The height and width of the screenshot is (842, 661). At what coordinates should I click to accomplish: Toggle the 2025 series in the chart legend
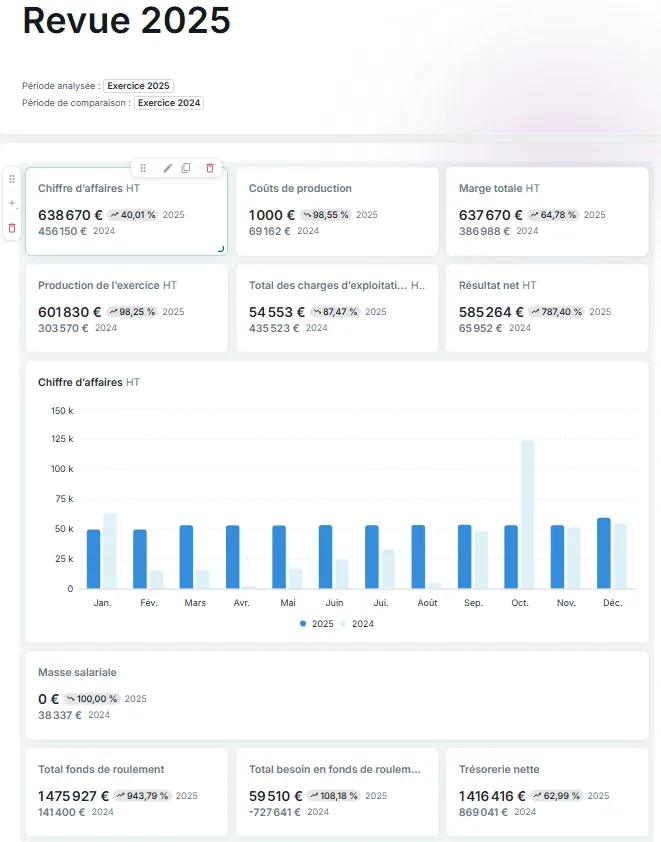317,623
